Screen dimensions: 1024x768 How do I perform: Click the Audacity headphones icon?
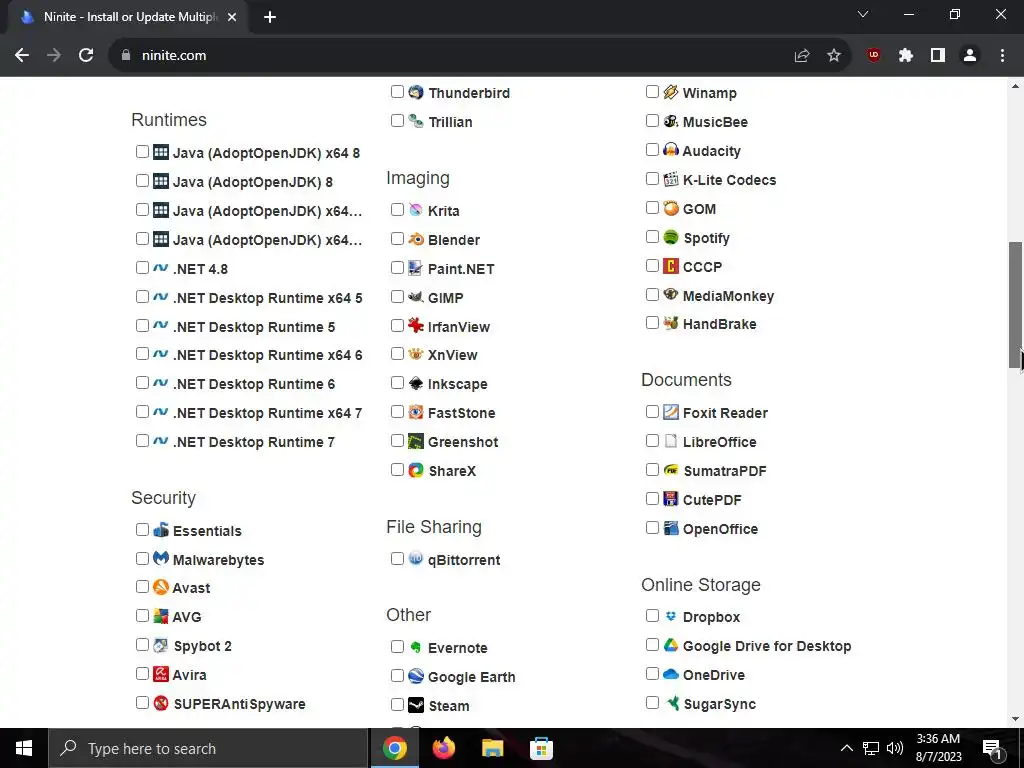pos(671,150)
